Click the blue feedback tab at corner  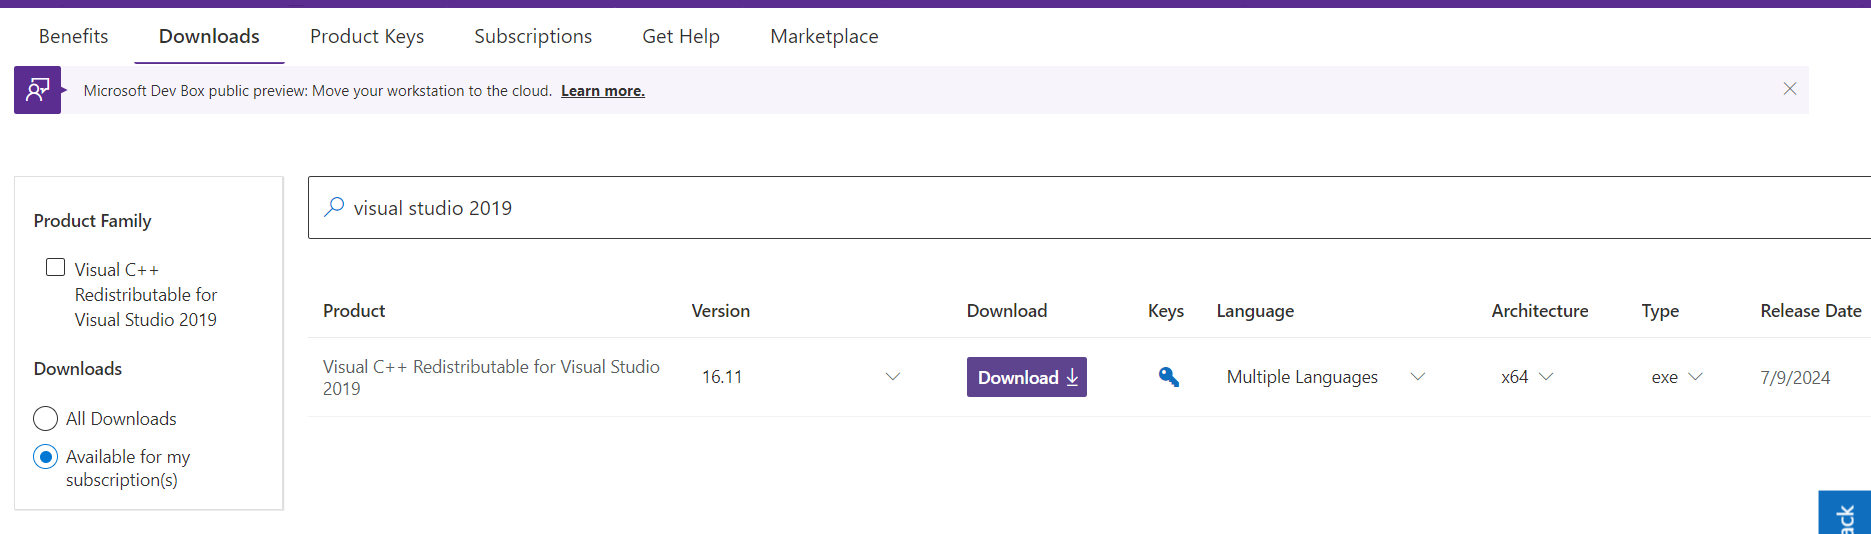1845,512
